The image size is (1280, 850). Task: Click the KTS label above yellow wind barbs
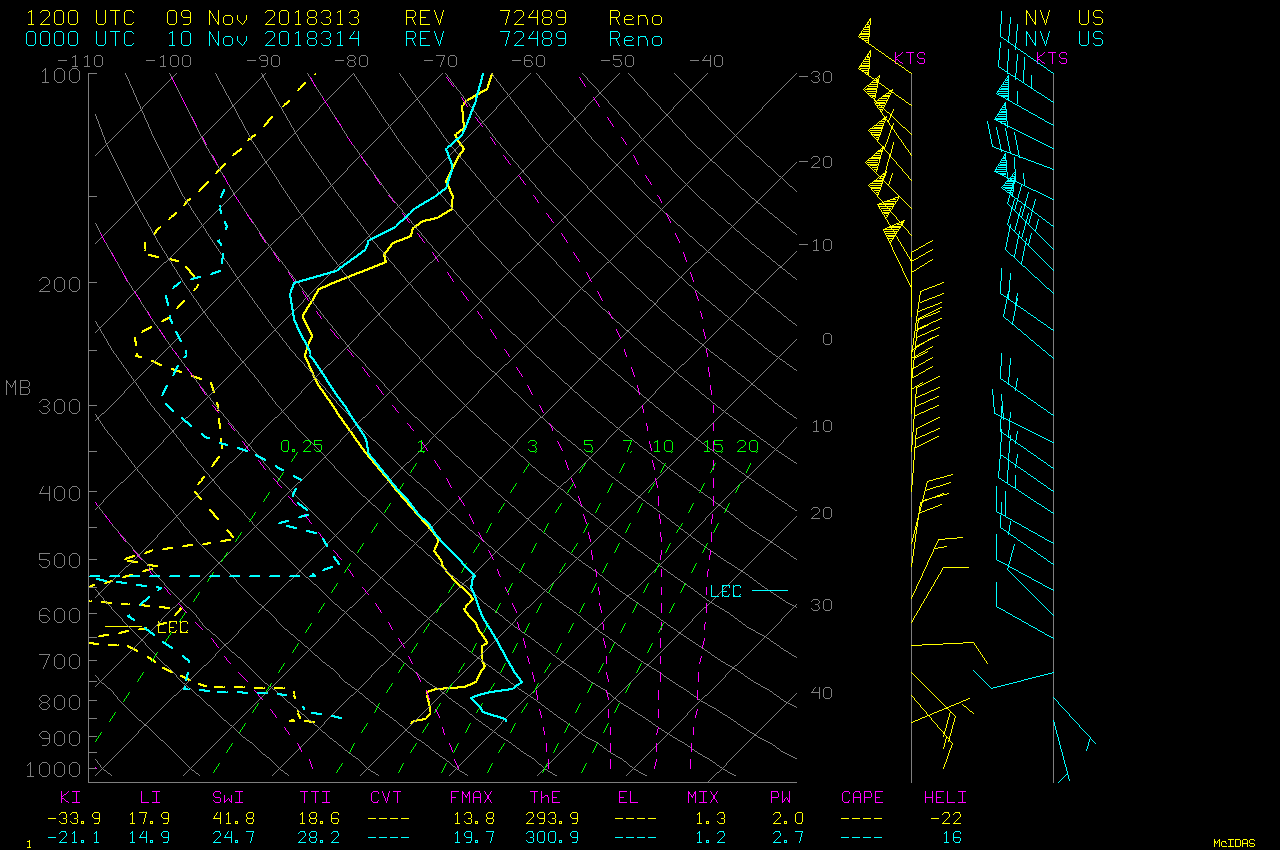[910, 58]
